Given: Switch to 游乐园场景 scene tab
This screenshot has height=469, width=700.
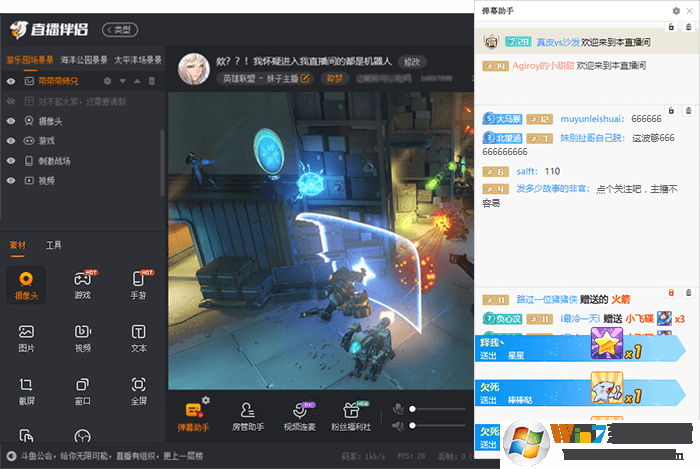Looking at the screenshot, I should tap(29, 60).
